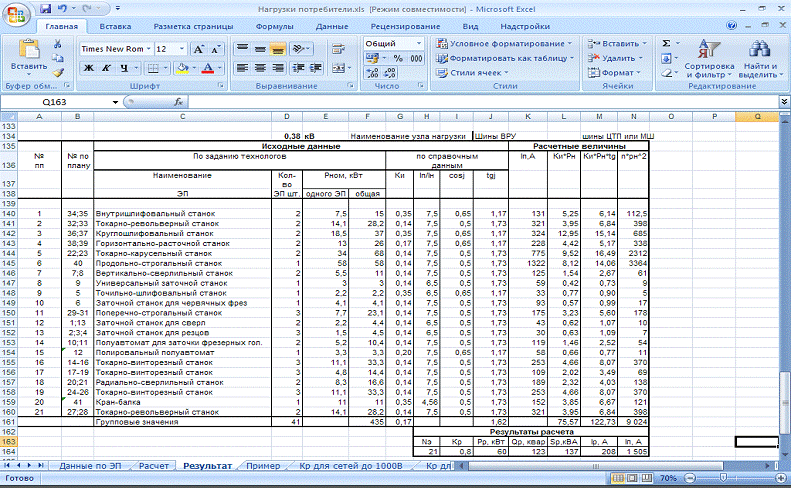Image resolution: width=791 pixels, height=488 pixels.
Task: Toggle center text alignment
Action: (260, 68)
